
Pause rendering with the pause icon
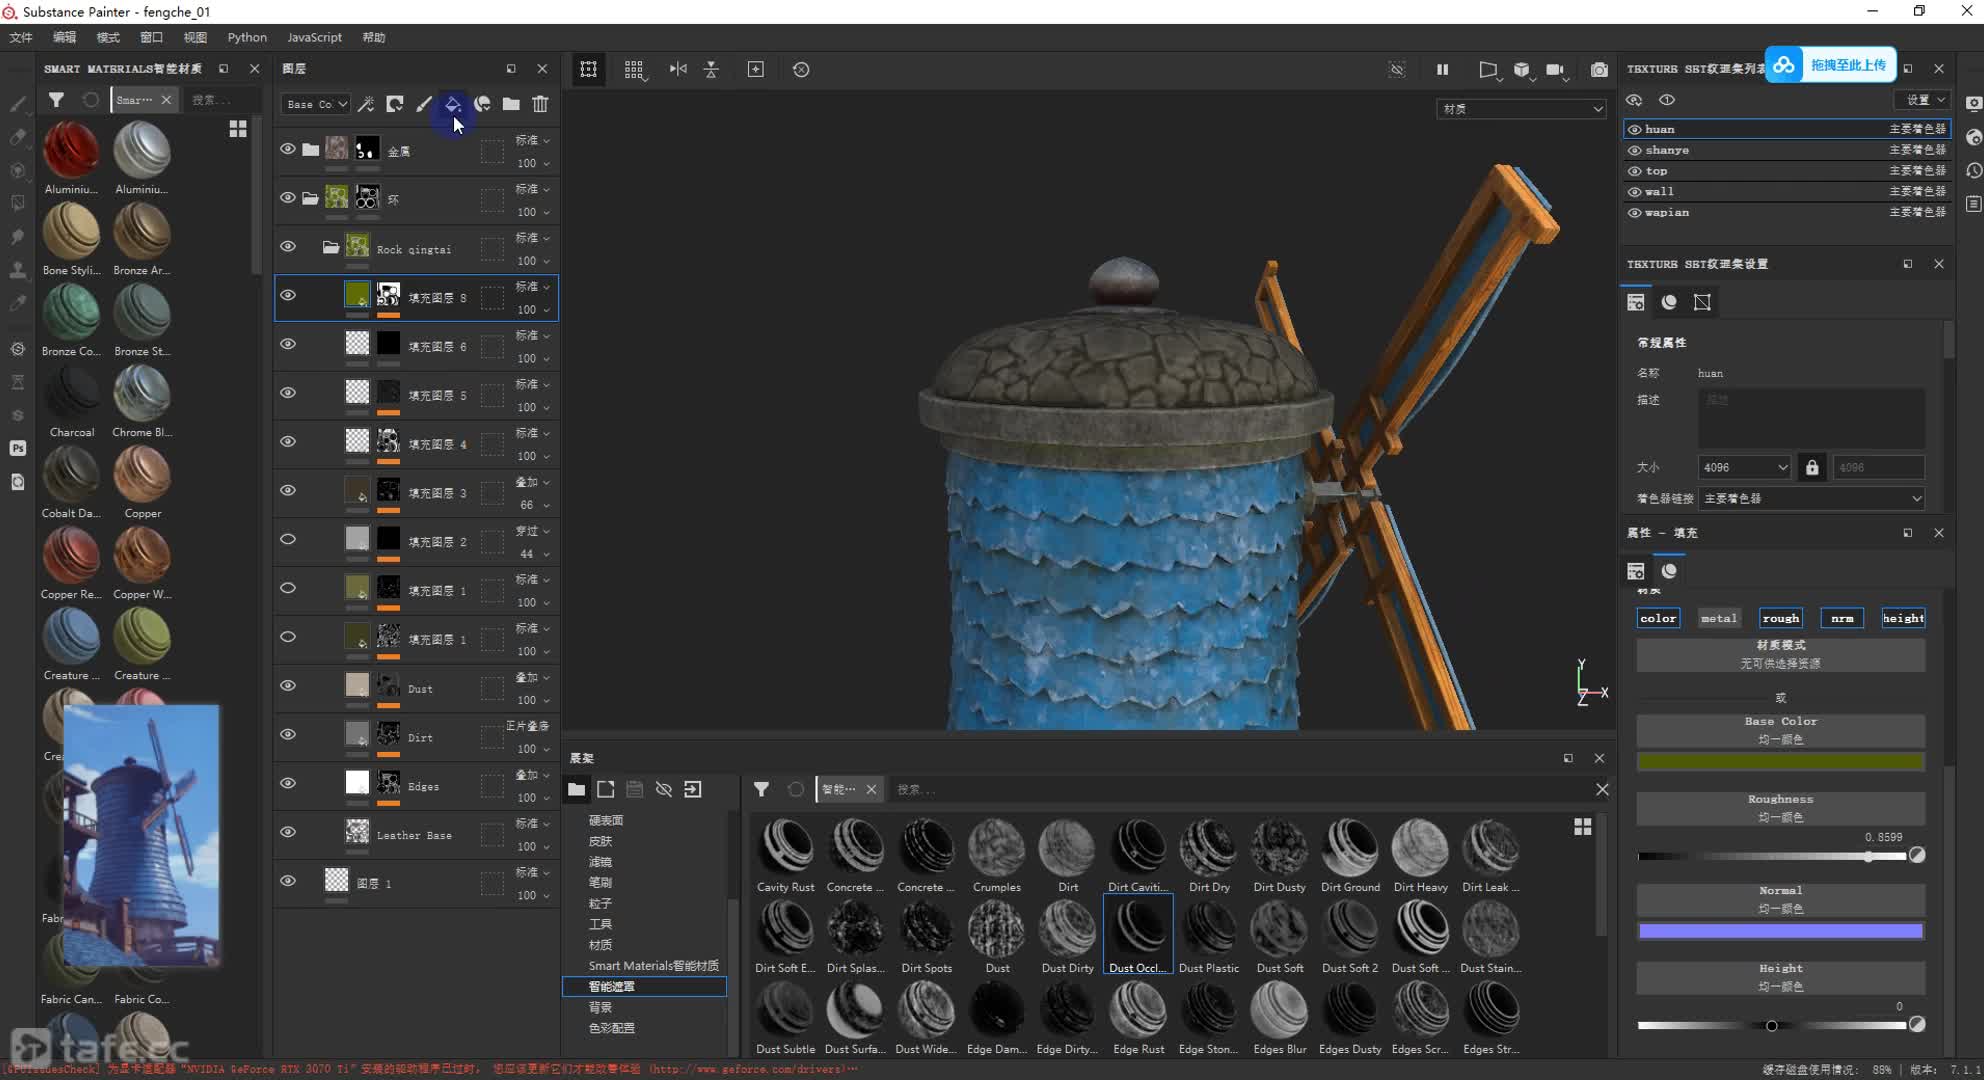tap(1442, 69)
